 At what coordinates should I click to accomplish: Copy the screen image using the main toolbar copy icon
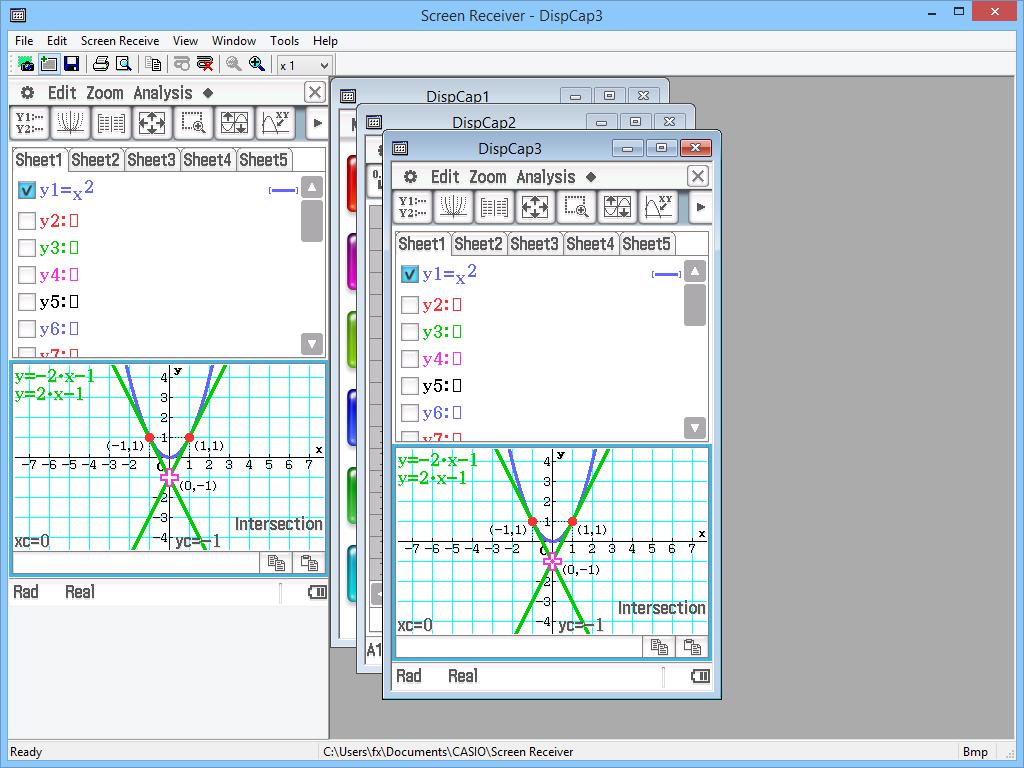pos(153,64)
